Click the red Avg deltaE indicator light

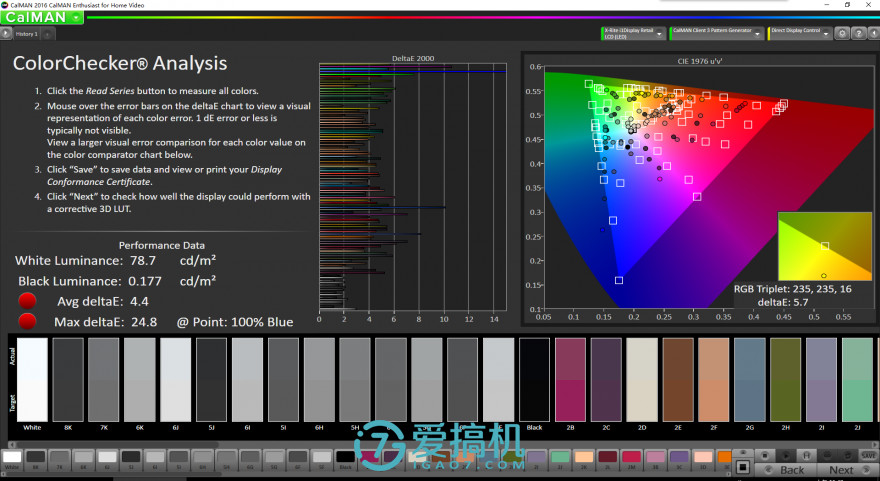point(27,301)
